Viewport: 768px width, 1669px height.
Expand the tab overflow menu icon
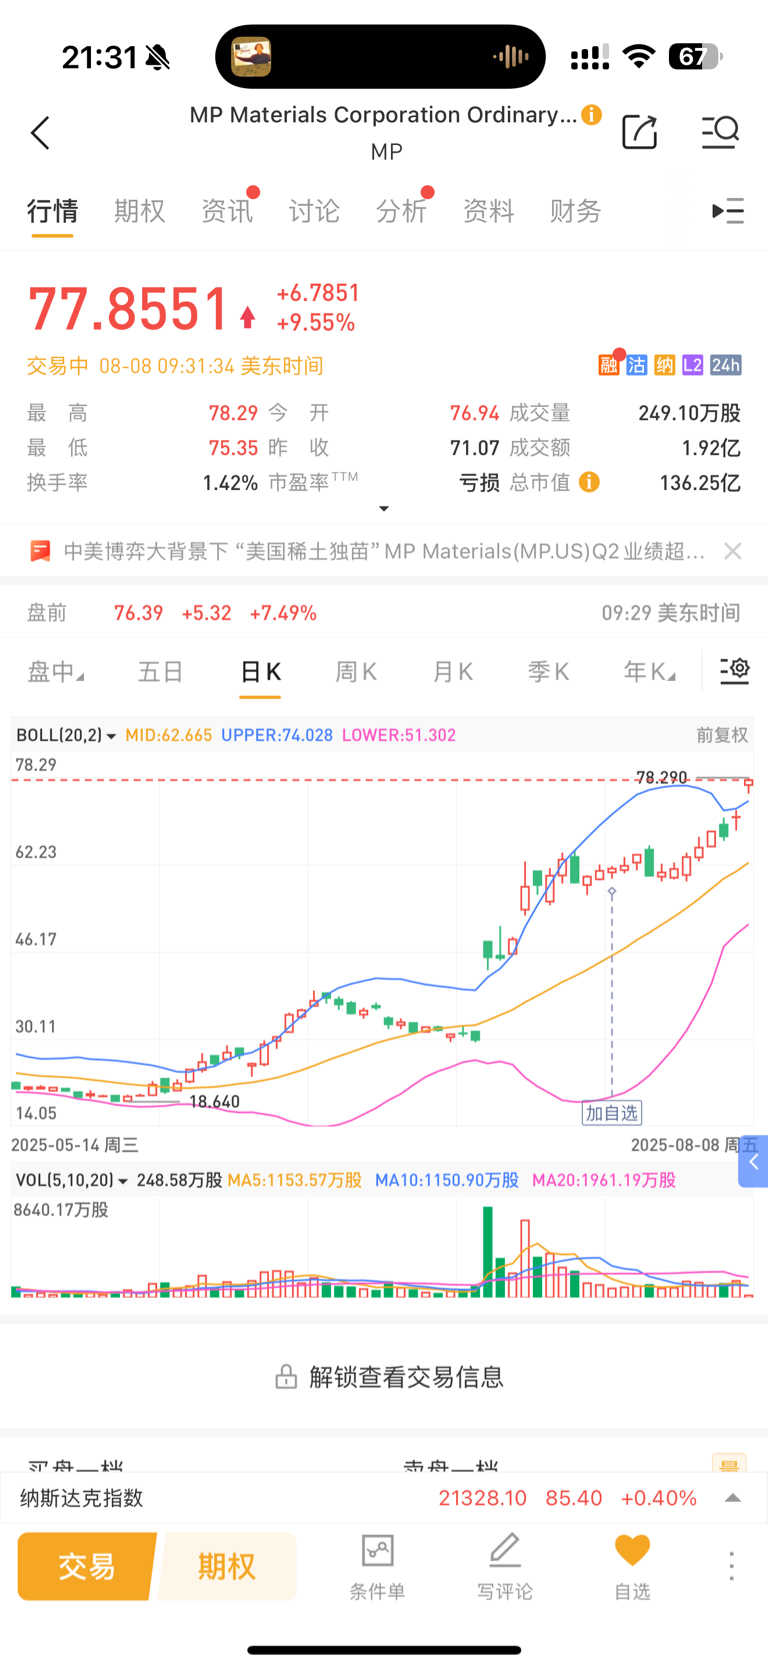(x=728, y=211)
